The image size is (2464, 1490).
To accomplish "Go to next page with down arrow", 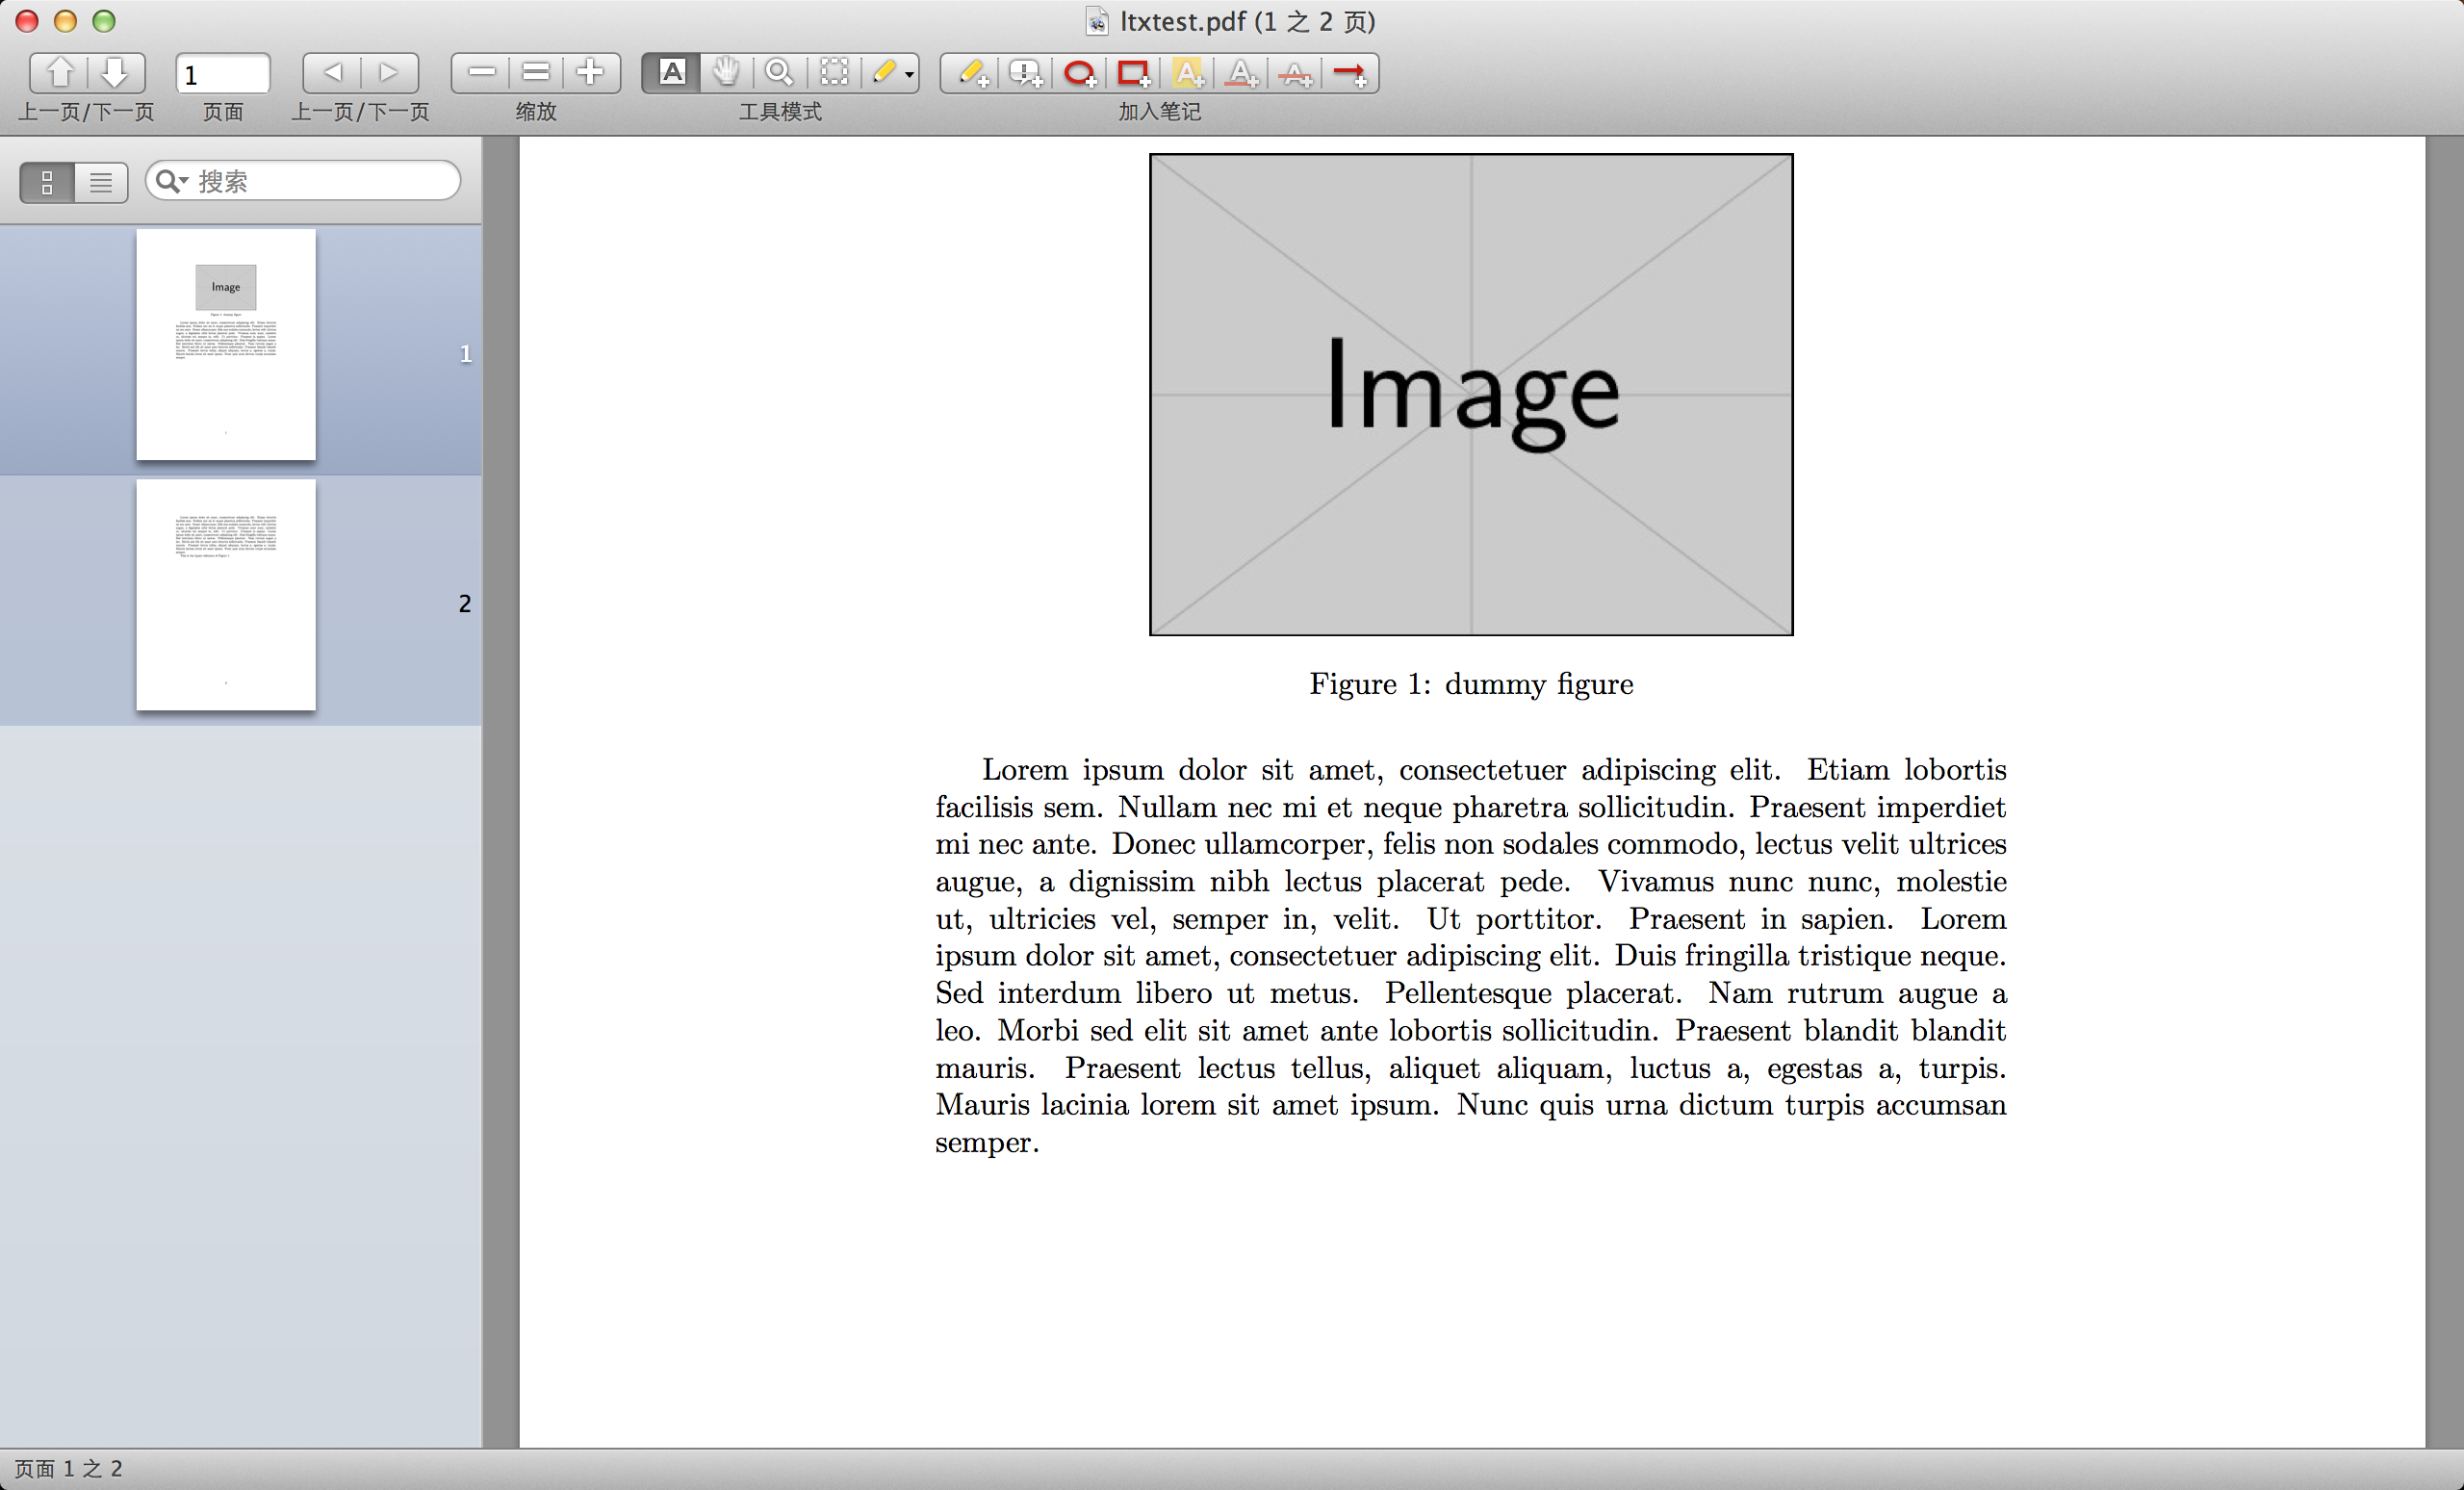I will coord(115,72).
